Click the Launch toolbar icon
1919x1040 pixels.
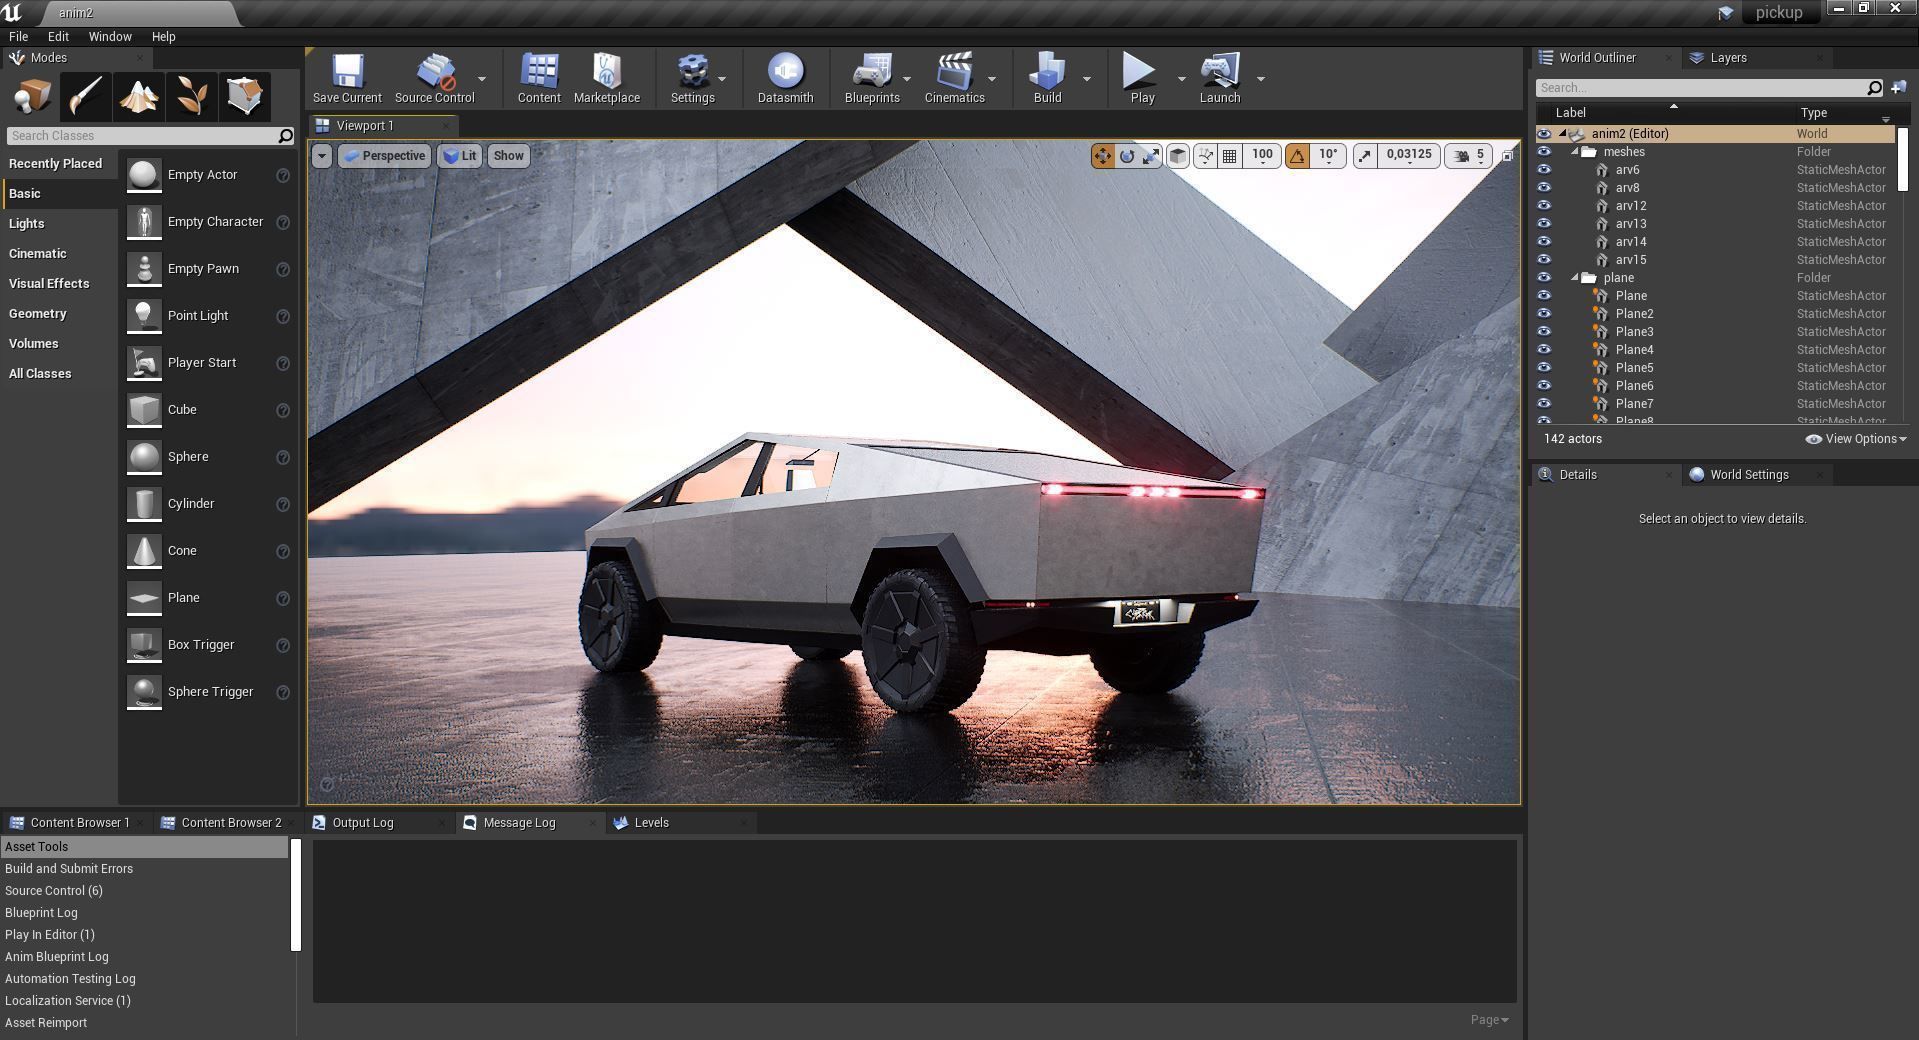1220,79
